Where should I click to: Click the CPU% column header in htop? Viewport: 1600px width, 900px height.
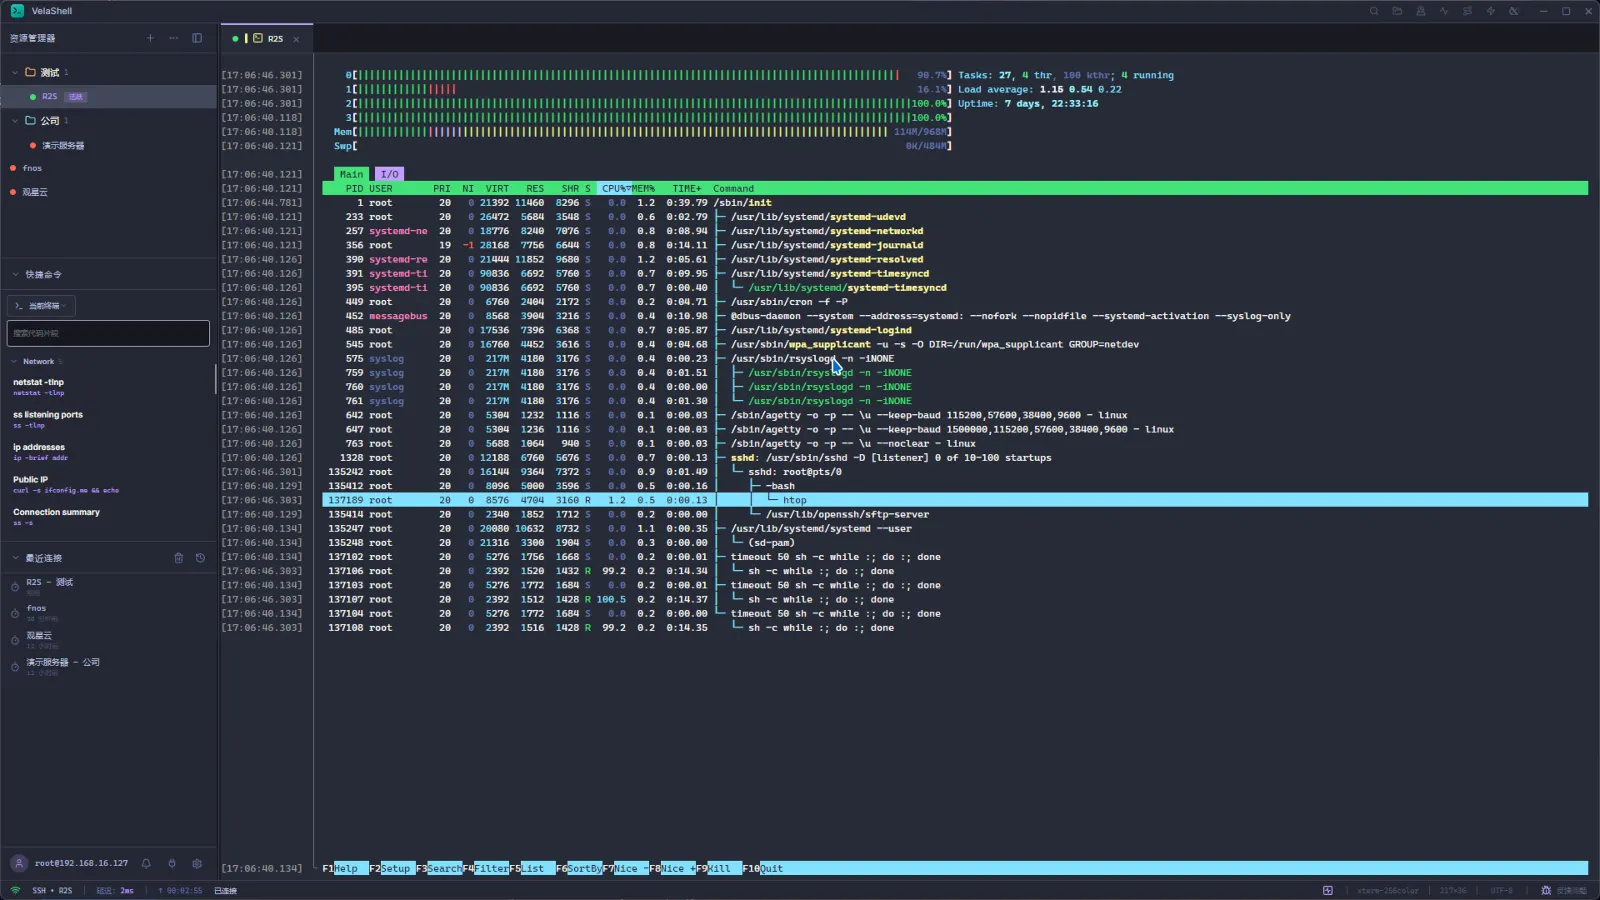click(614, 188)
